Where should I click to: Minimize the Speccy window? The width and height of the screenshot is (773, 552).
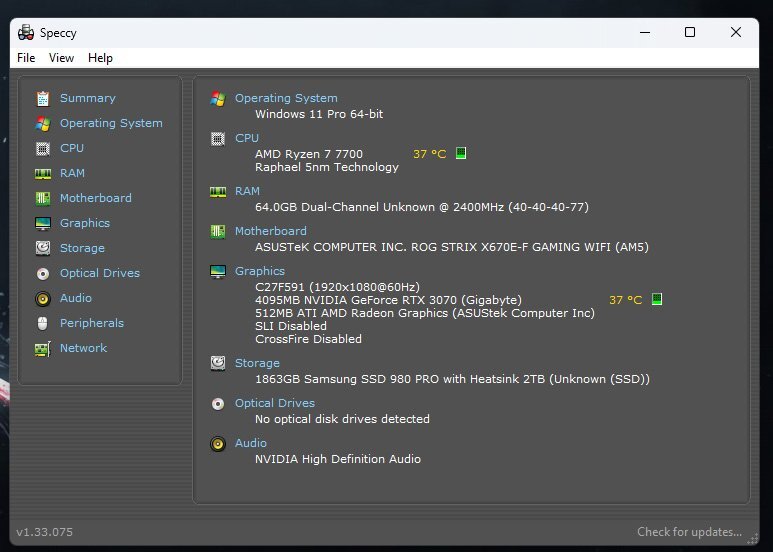click(x=645, y=33)
